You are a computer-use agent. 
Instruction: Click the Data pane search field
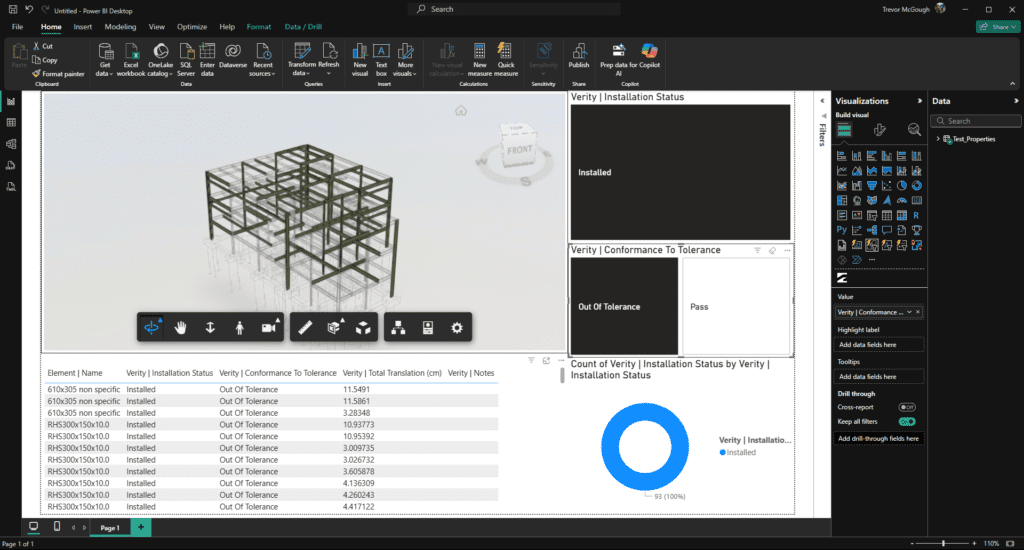975,121
